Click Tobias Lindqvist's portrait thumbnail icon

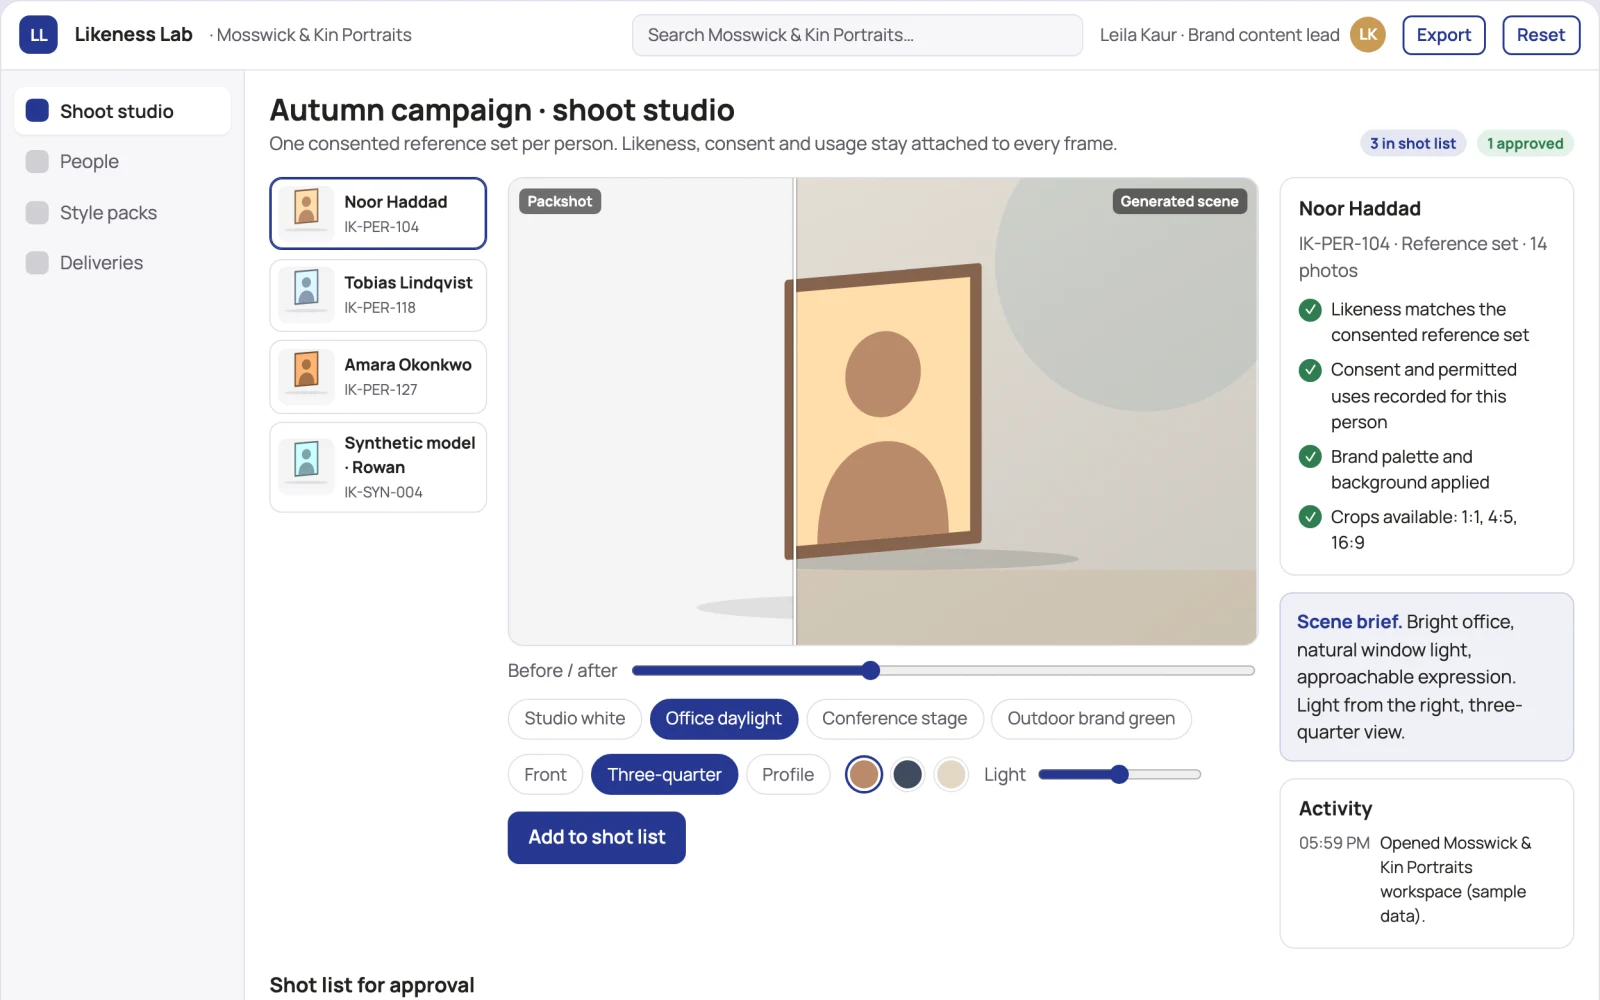(307, 295)
